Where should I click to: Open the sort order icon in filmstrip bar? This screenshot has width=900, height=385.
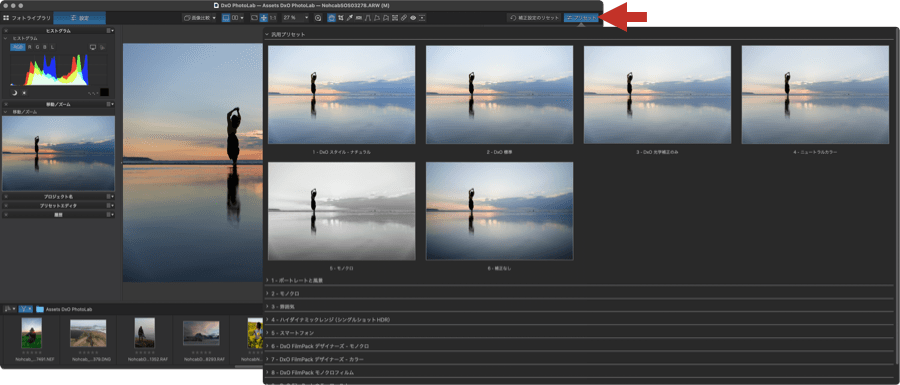[10, 309]
